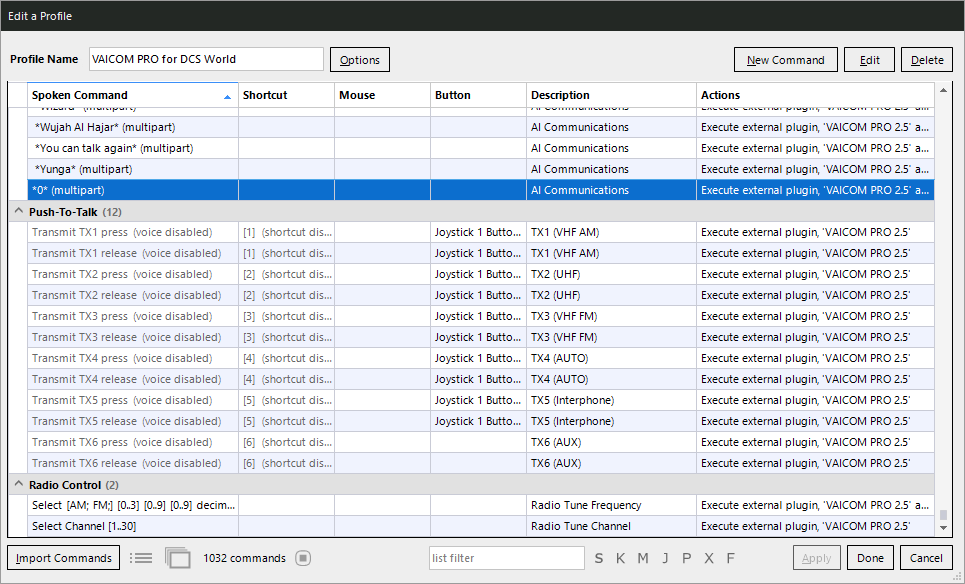Sort by Button column header
This screenshot has width=965, height=584.
pyautogui.click(x=479, y=95)
